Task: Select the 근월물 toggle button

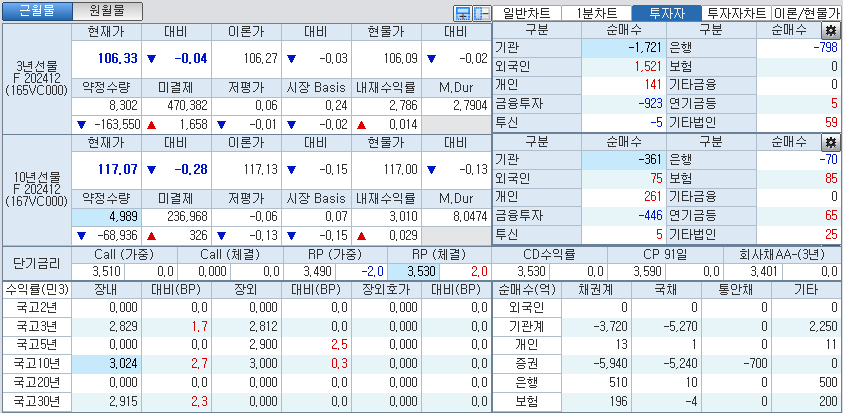Action: 37,11
